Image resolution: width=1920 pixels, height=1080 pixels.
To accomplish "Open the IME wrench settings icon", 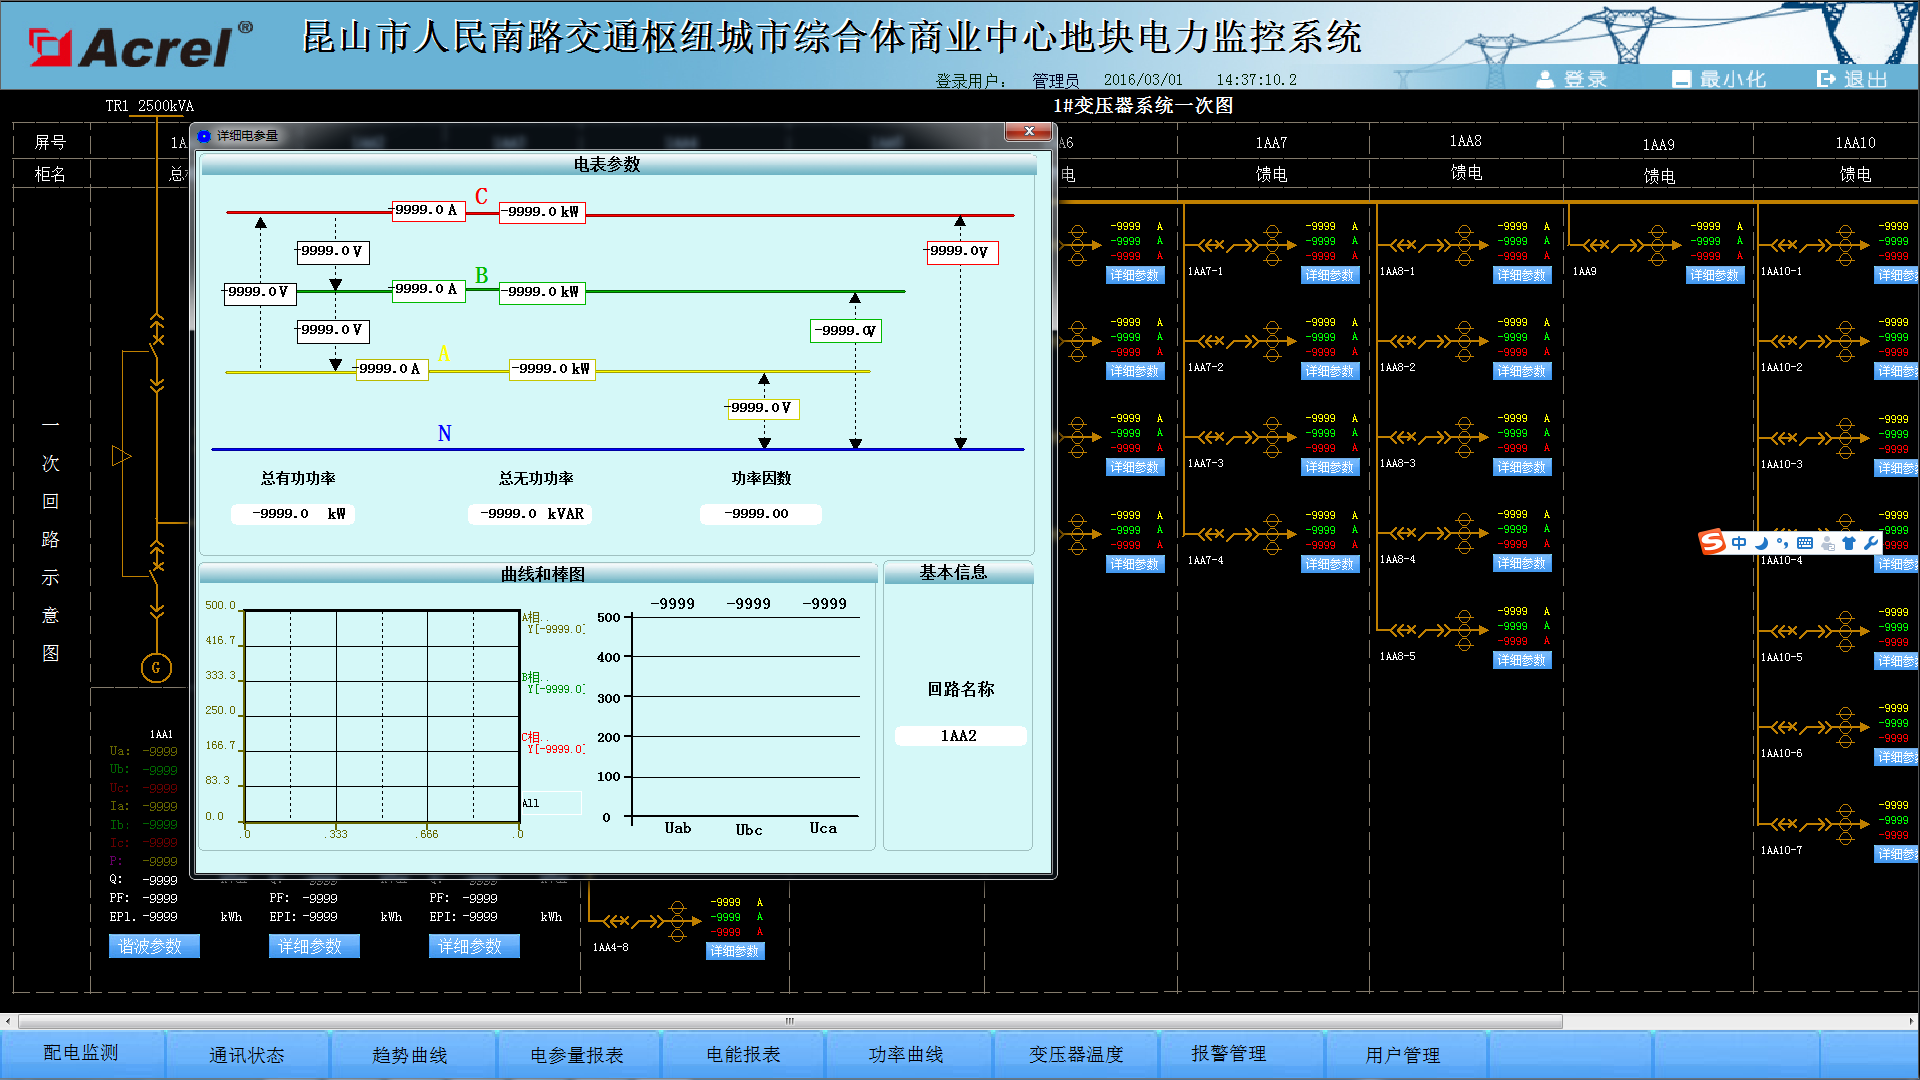I will point(1870,543).
